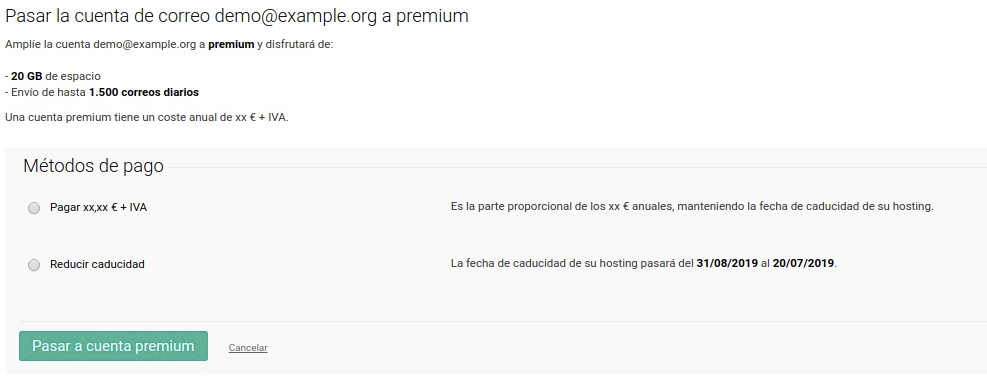
Task: Click the proportional part description text
Action: (x=692, y=206)
